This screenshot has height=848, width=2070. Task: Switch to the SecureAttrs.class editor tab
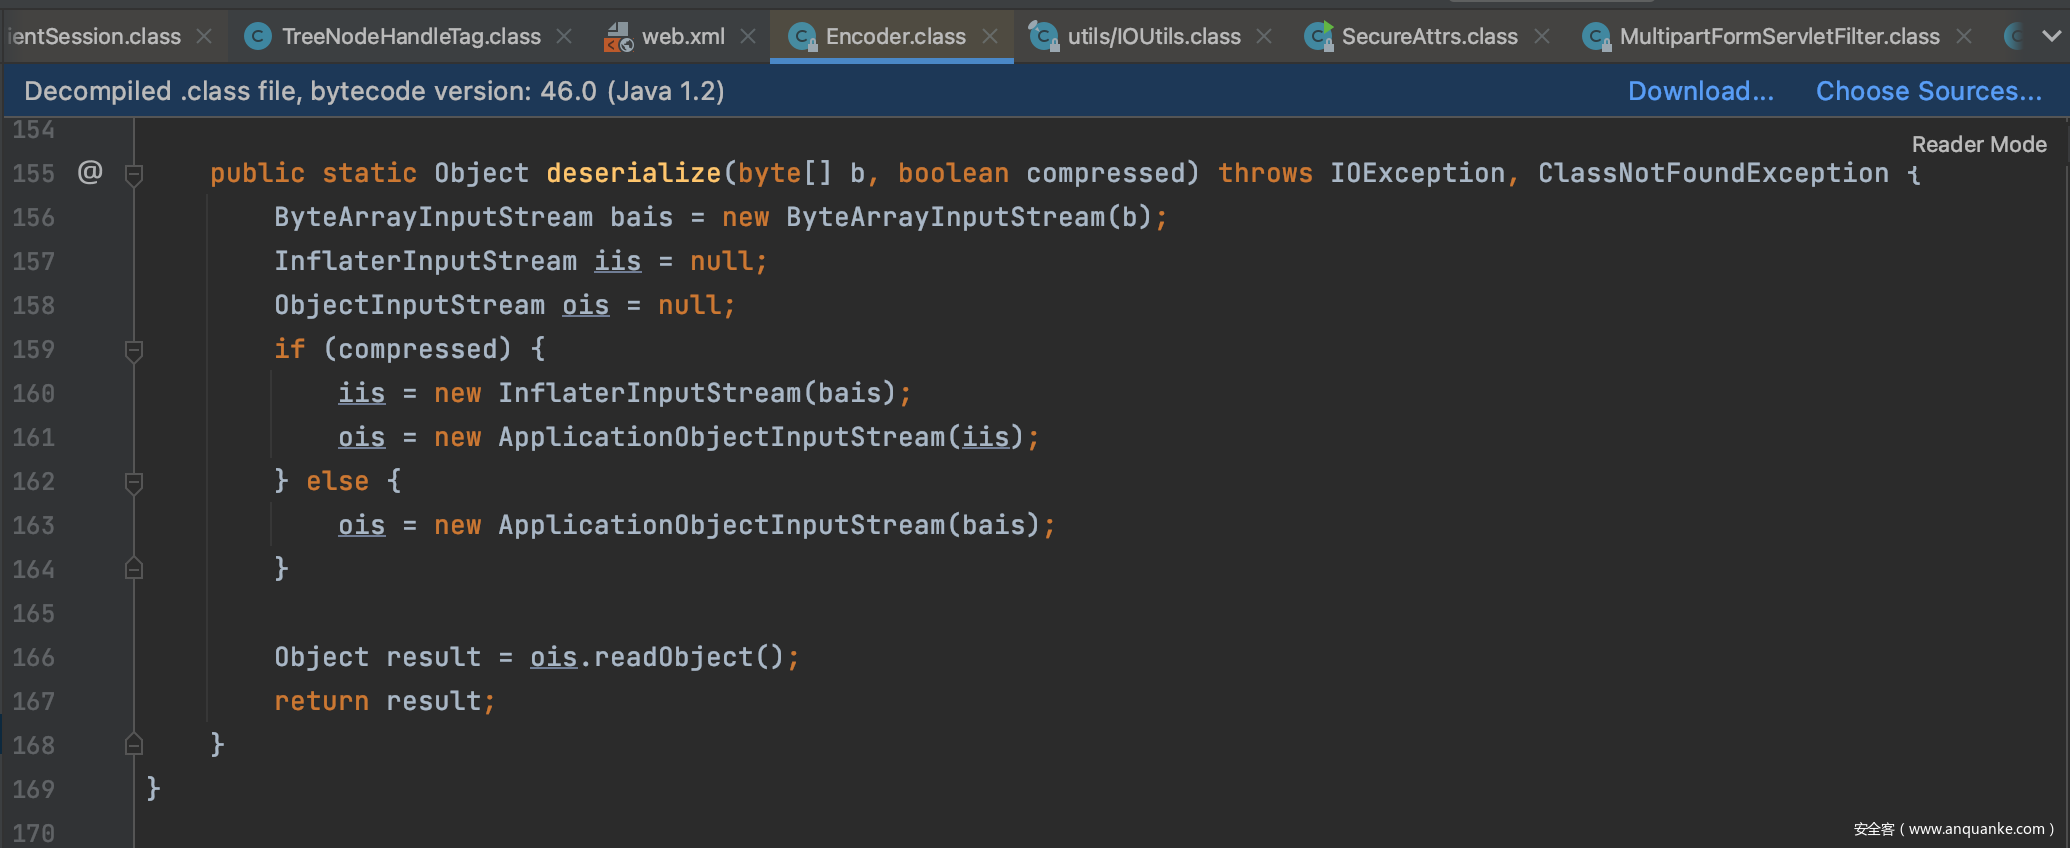pyautogui.click(x=1428, y=37)
